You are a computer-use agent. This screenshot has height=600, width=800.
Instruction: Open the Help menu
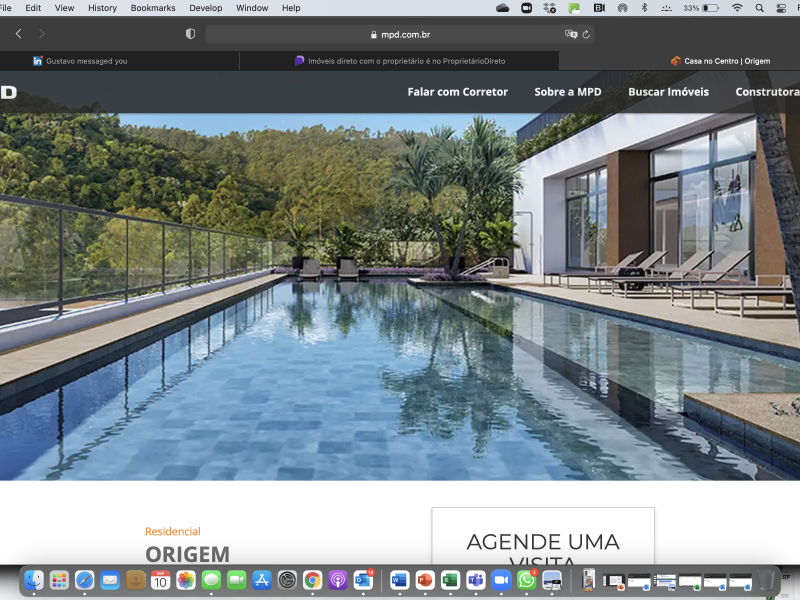tap(291, 8)
